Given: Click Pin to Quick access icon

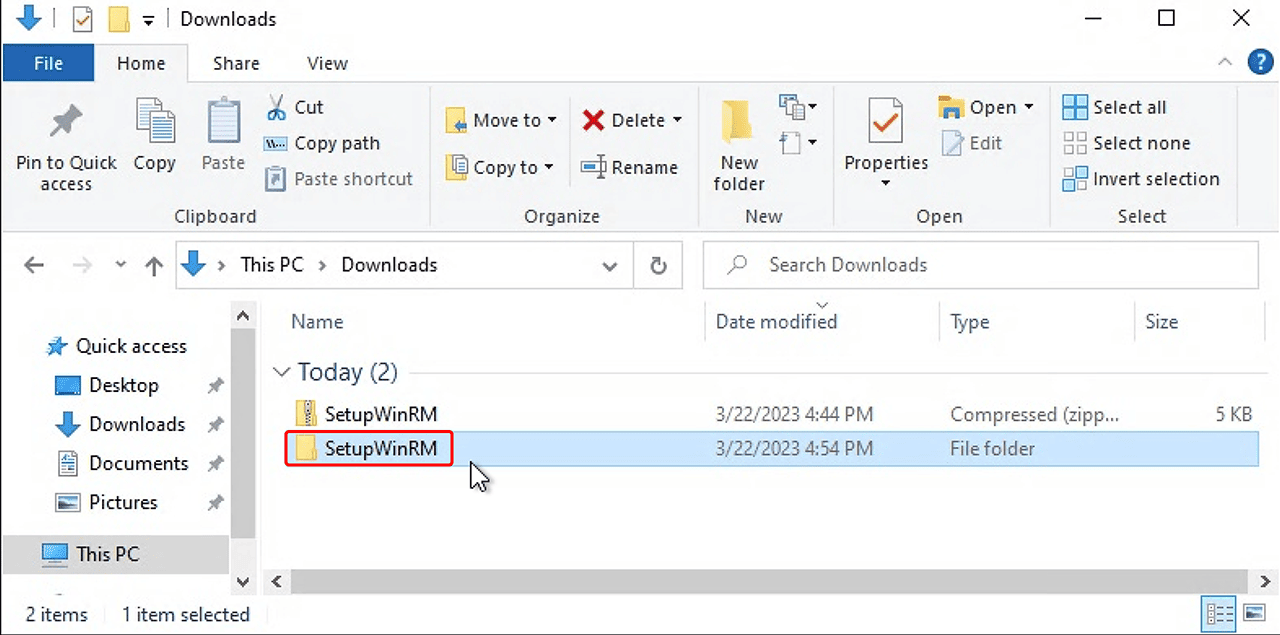Looking at the screenshot, I should click(x=66, y=124).
